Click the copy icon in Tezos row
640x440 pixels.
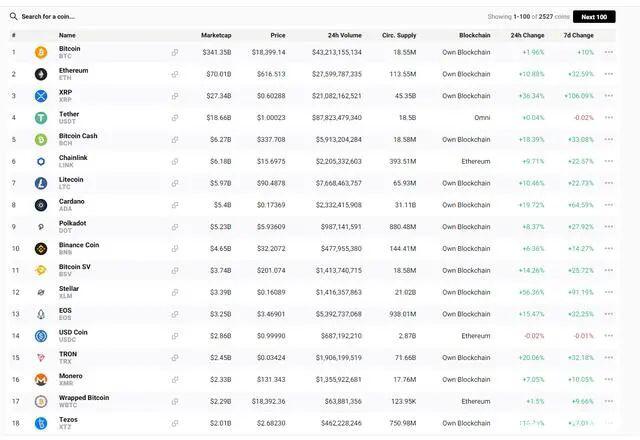(x=175, y=423)
